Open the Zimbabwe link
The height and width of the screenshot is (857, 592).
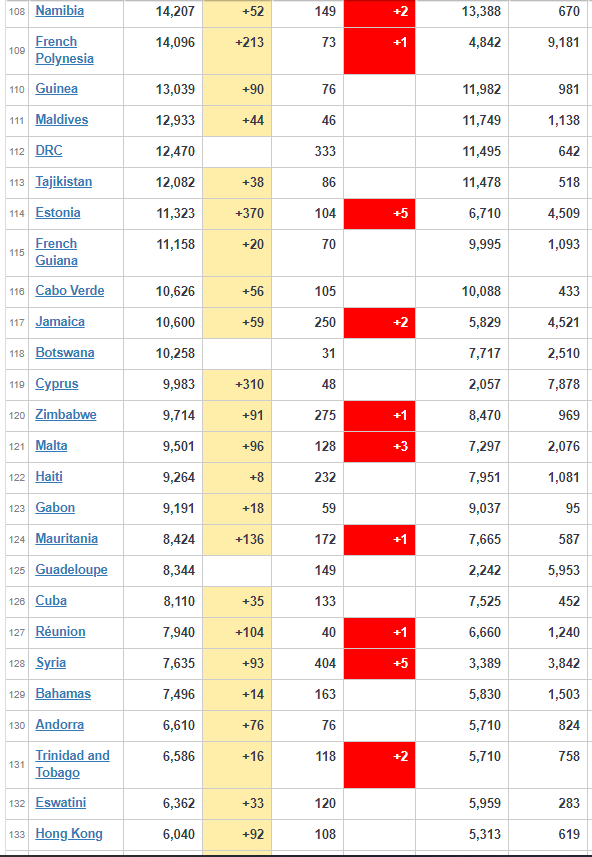(x=66, y=415)
